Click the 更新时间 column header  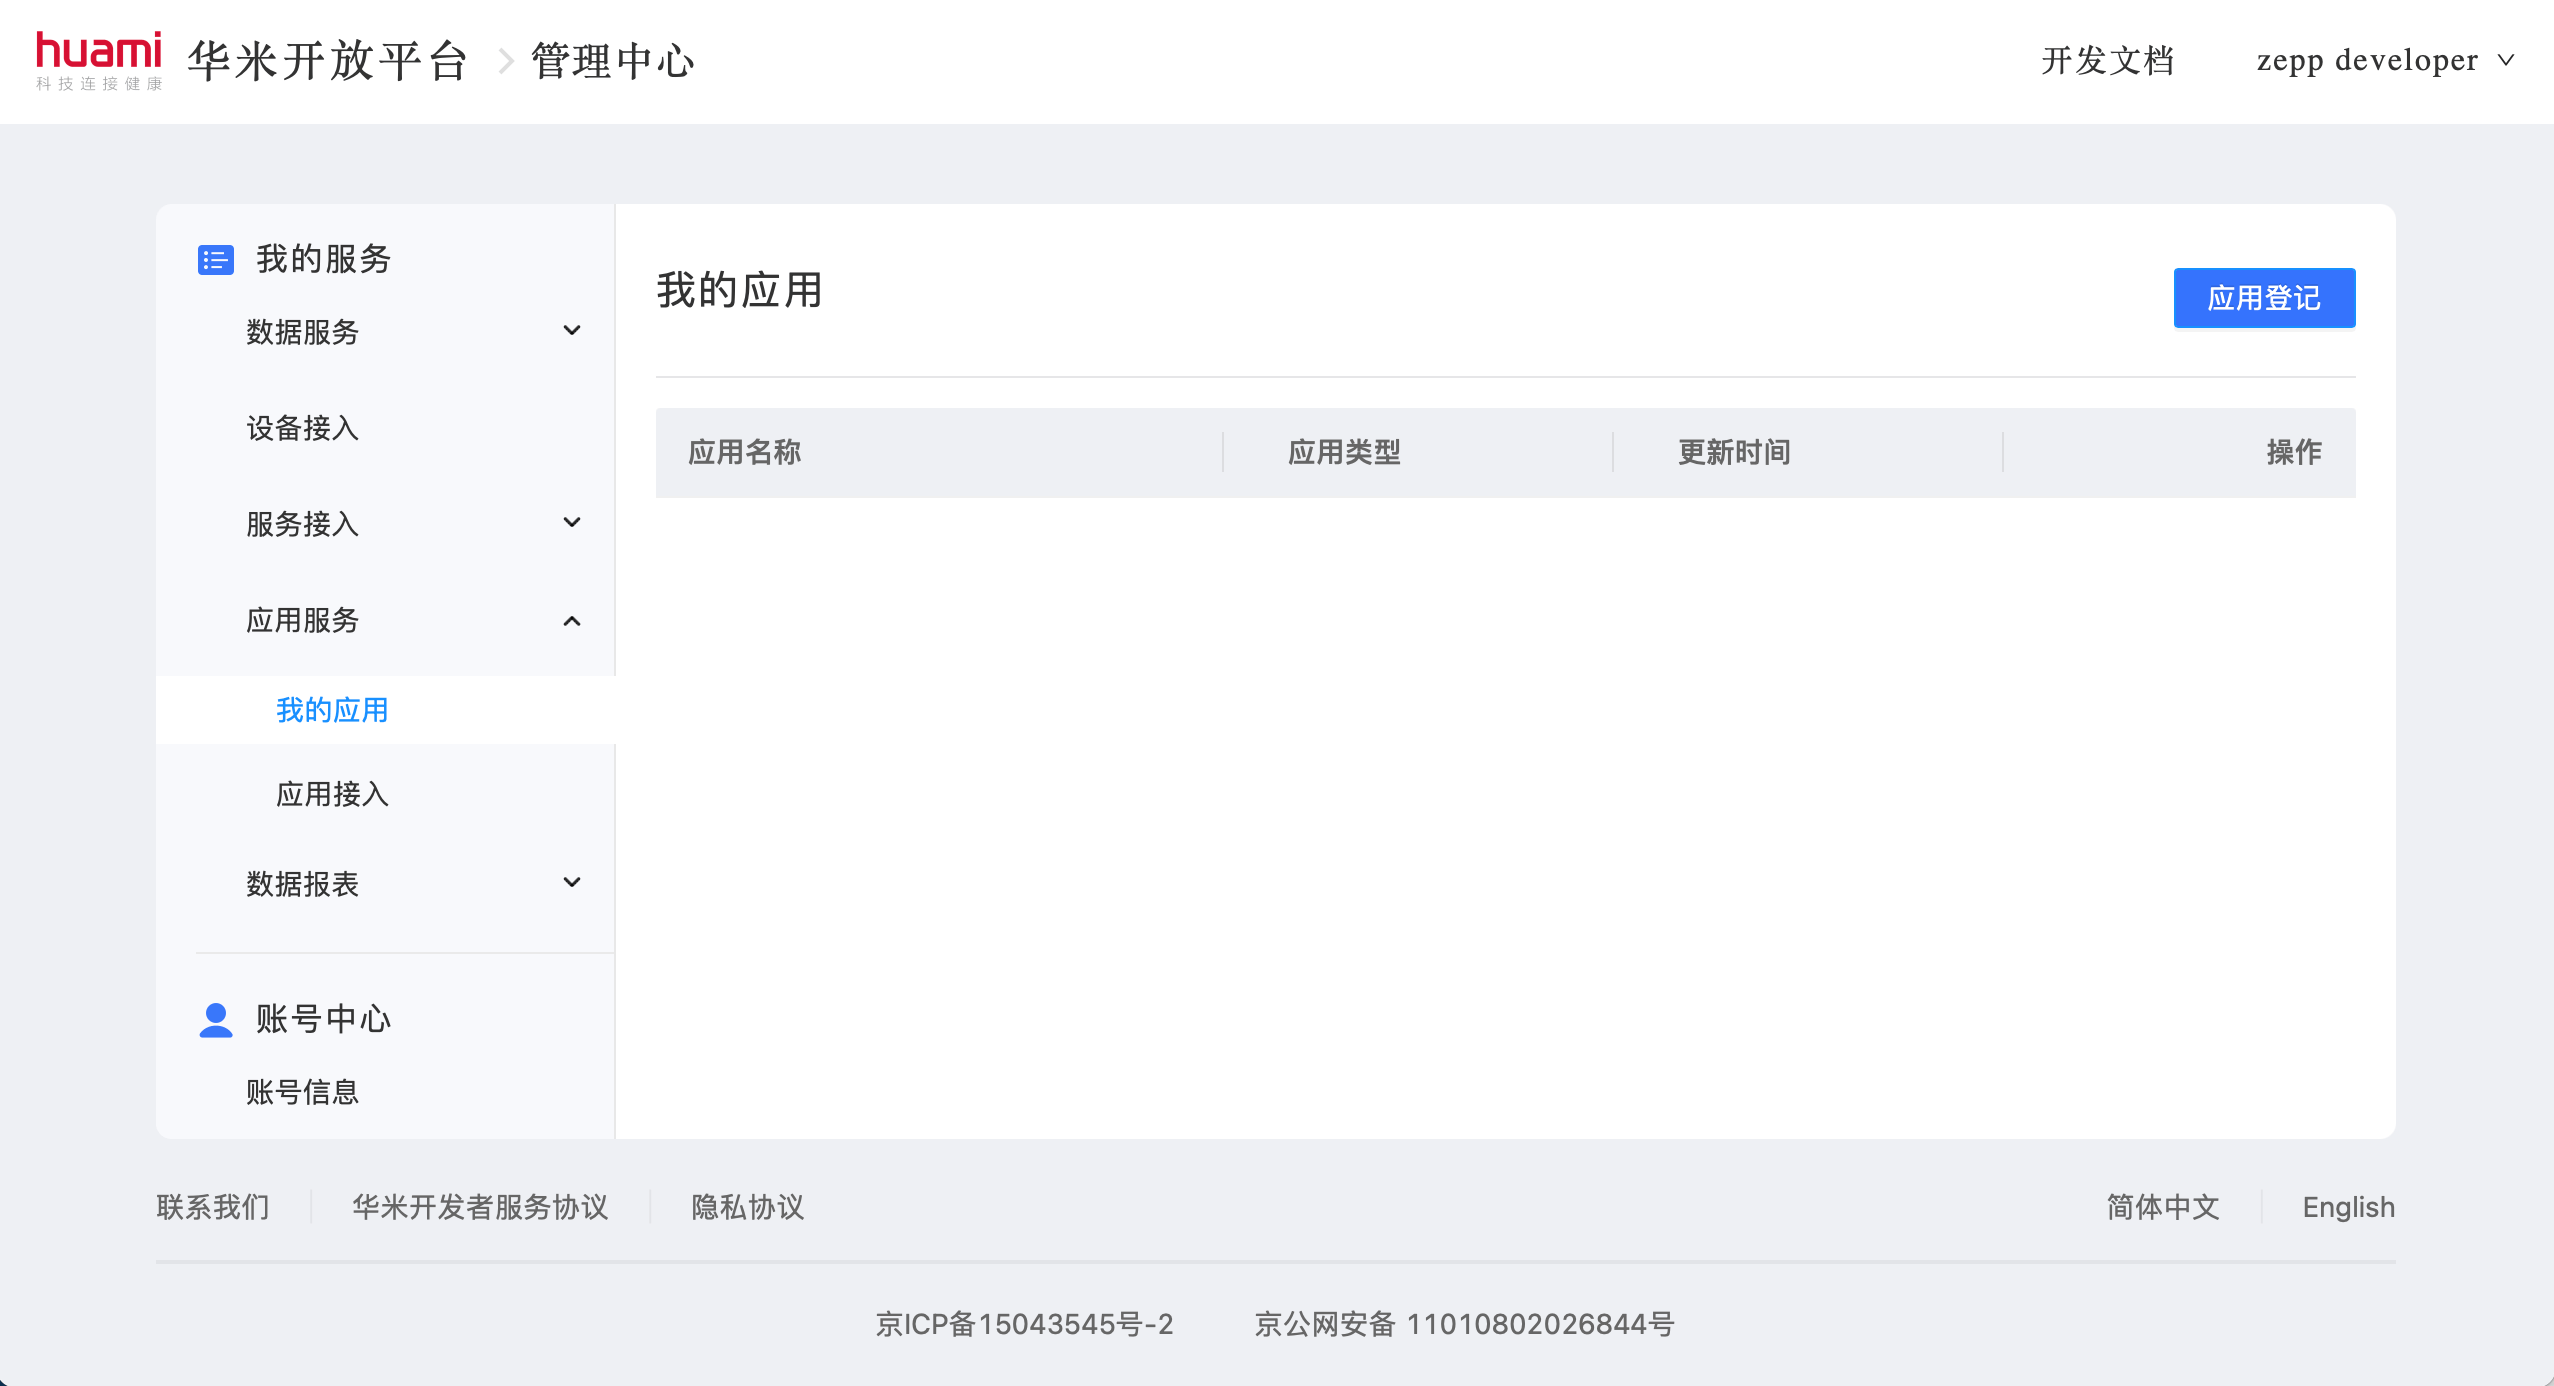(x=1735, y=452)
